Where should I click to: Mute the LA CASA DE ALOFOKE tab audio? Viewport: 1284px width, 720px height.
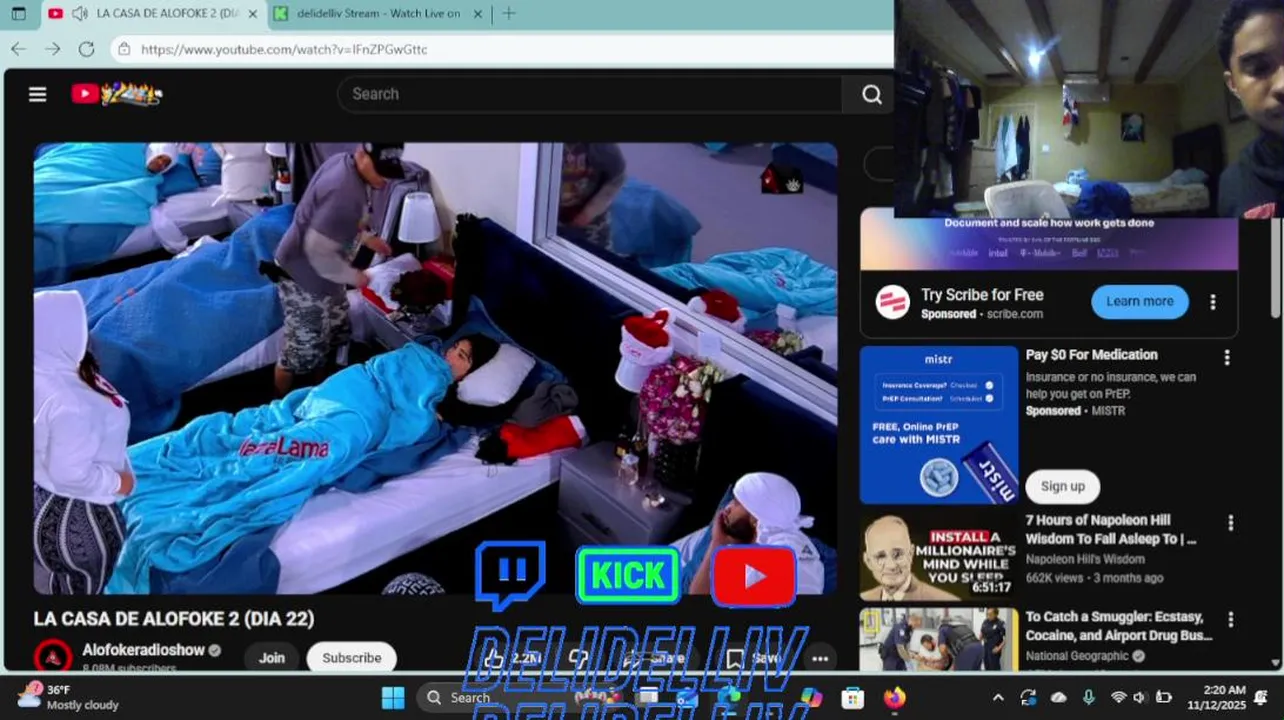(79, 14)
